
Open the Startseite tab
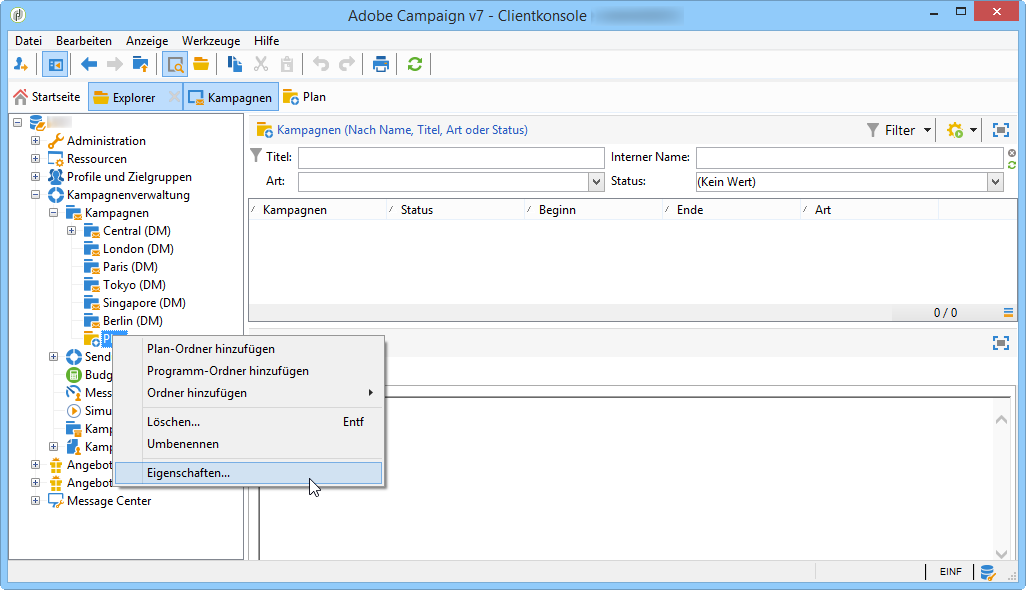(47, 97)
